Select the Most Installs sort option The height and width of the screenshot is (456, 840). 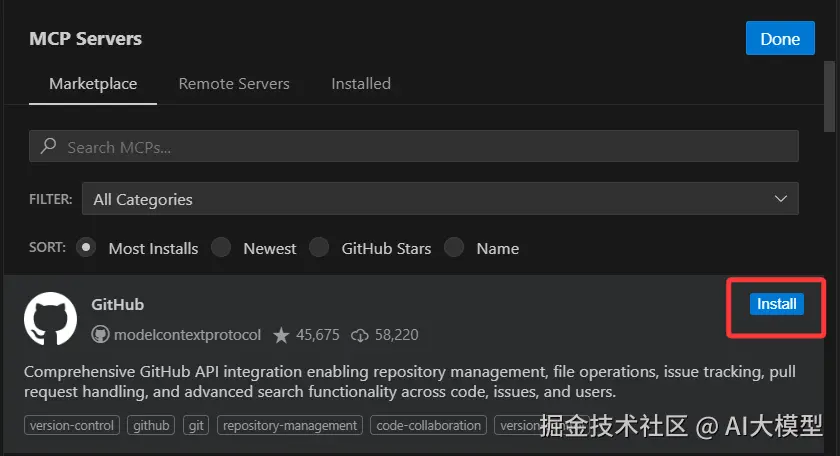click(x=86, y=248)
